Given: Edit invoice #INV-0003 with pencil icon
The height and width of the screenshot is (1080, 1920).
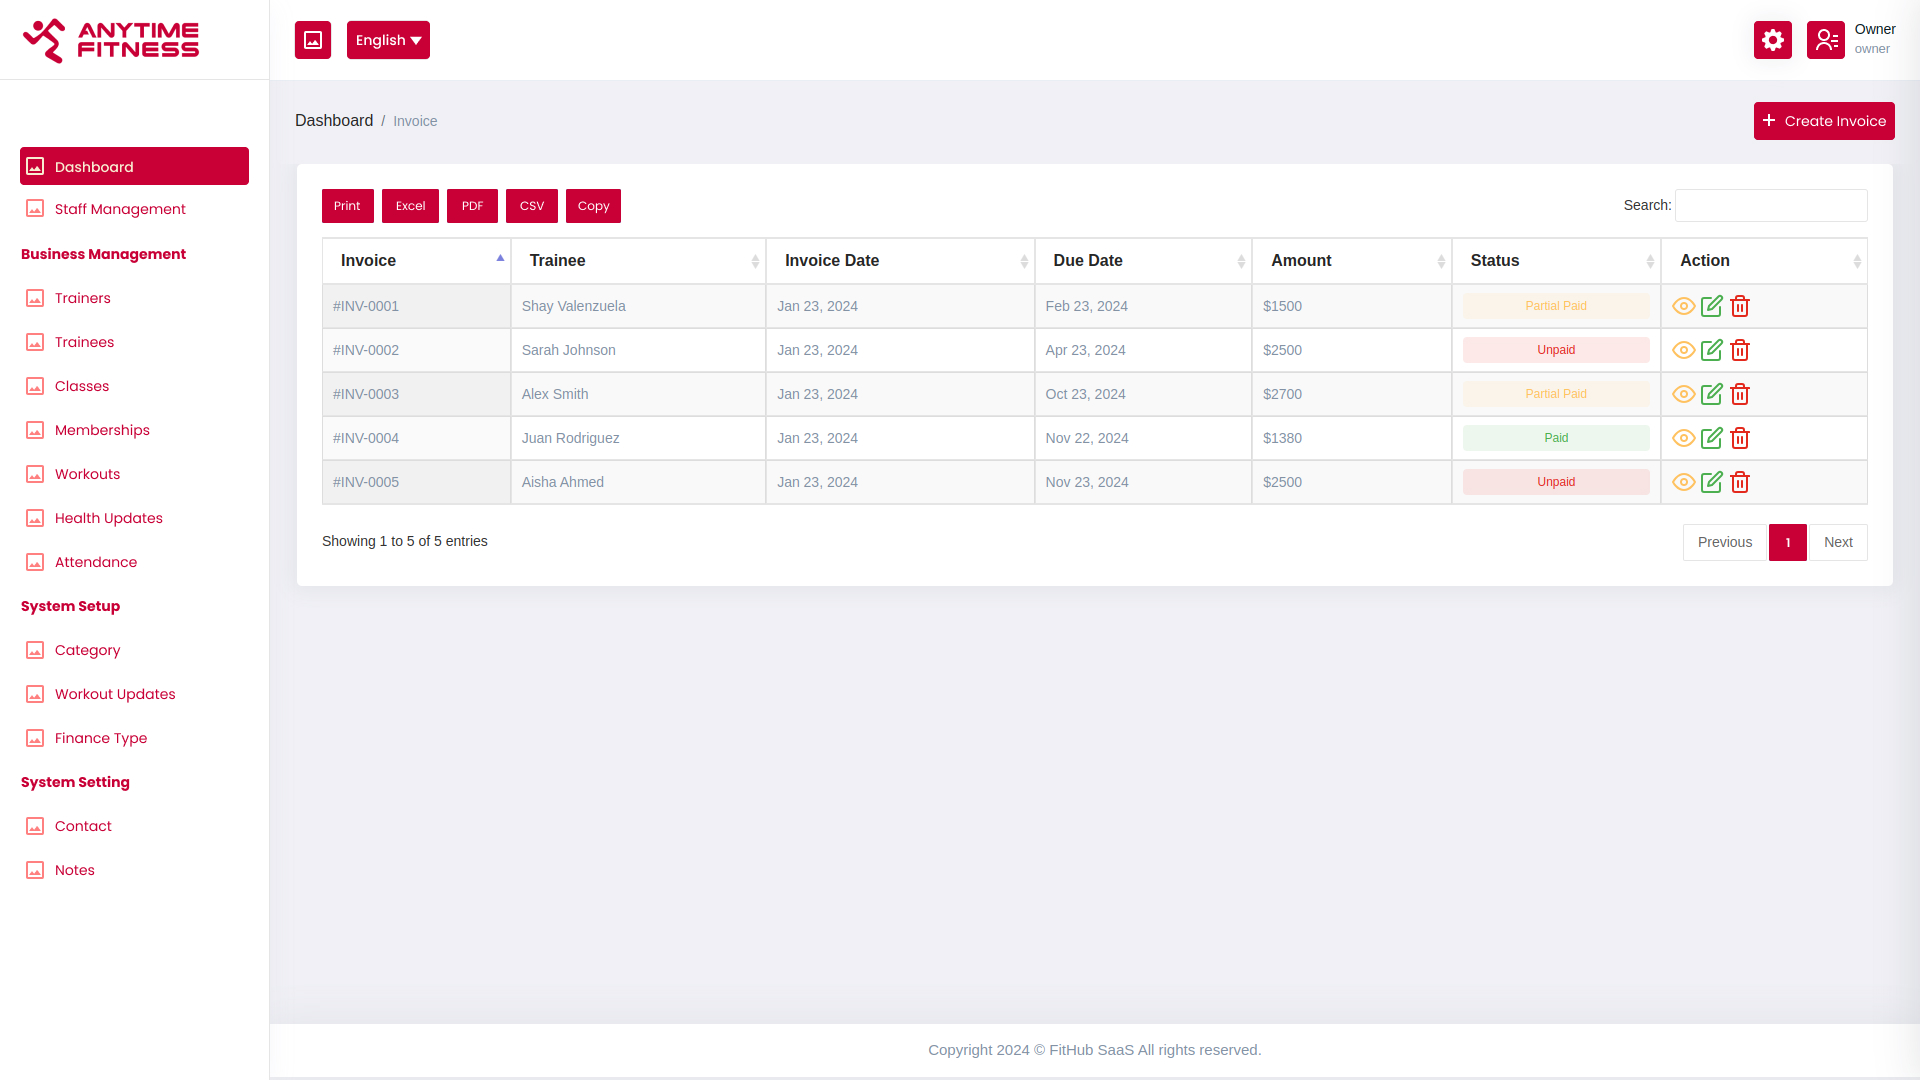Looking at the screenshot, I should tap(1711, 394).
